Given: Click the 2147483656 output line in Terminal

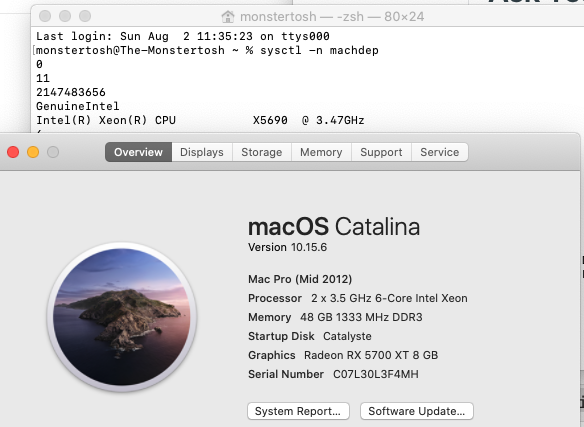Looking at the screenshot, I should [71, 92].
